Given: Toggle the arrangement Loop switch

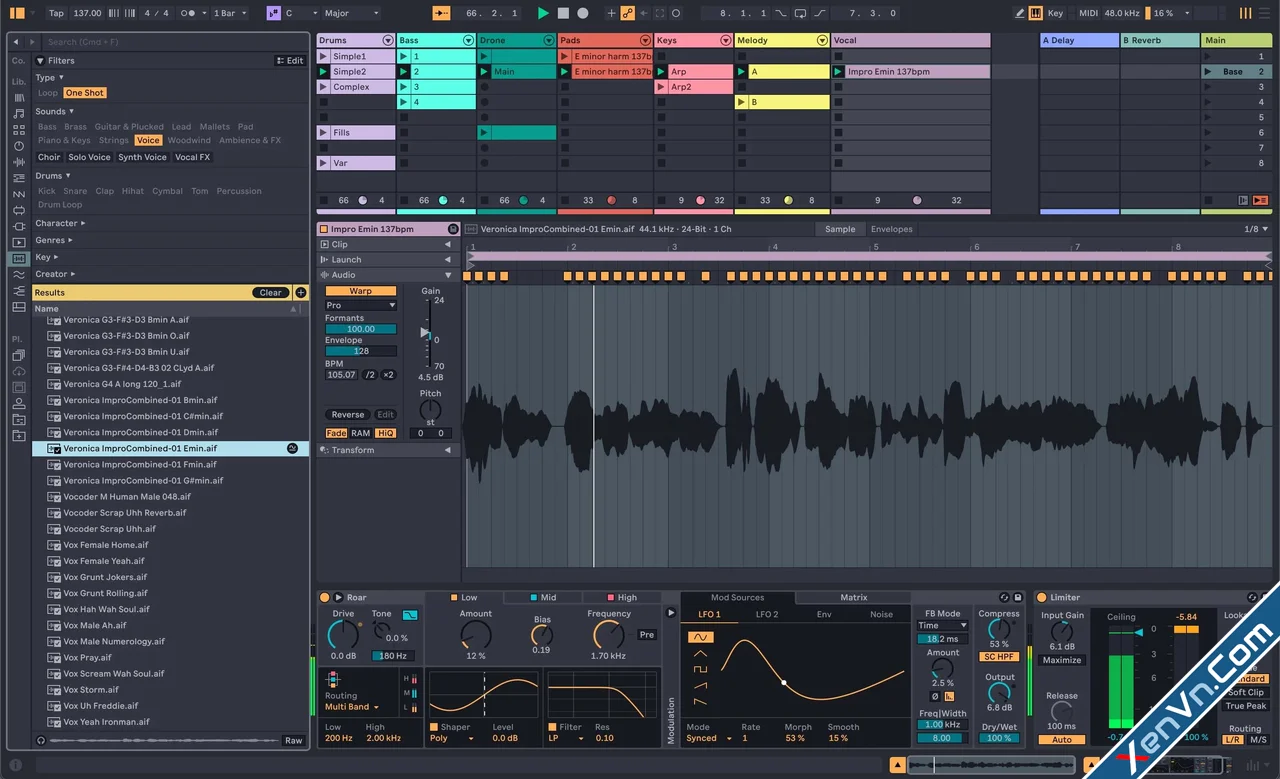Looking at the screenshot, I should [x=801, y=13].
